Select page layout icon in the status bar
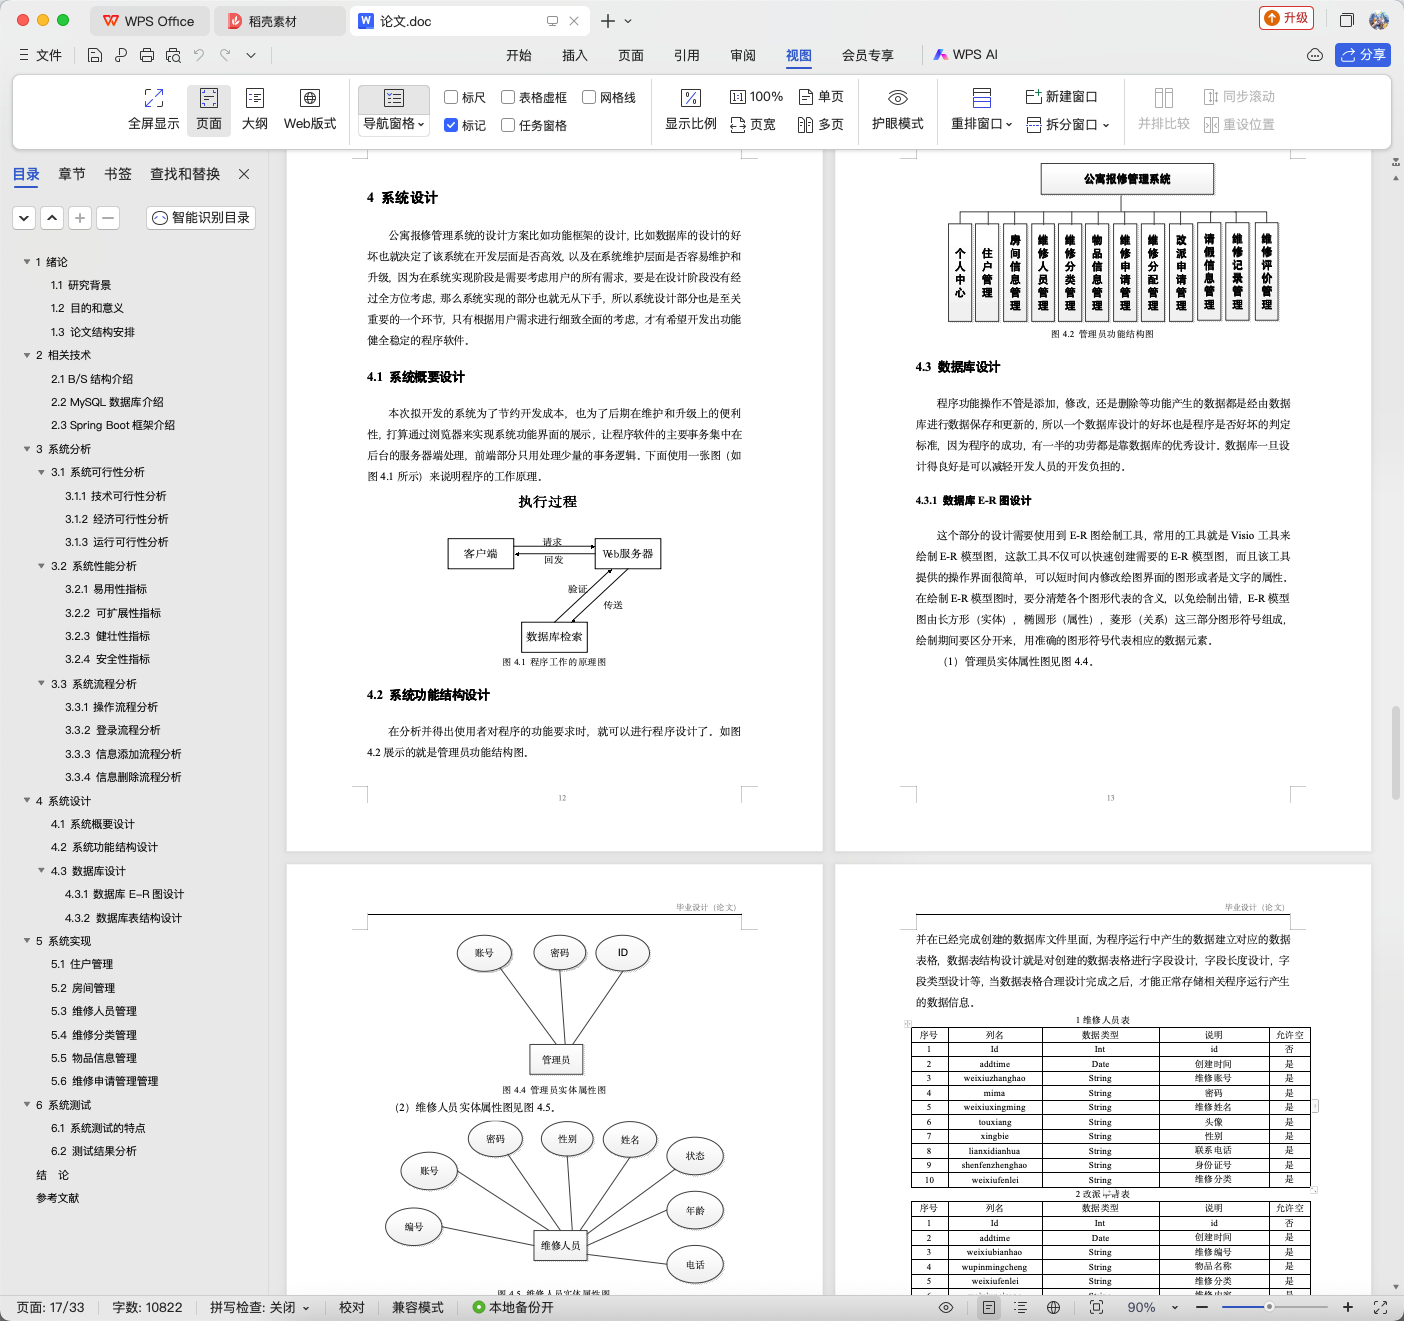This screenshot has width=1404, height=1321. tap(989, 1307)
